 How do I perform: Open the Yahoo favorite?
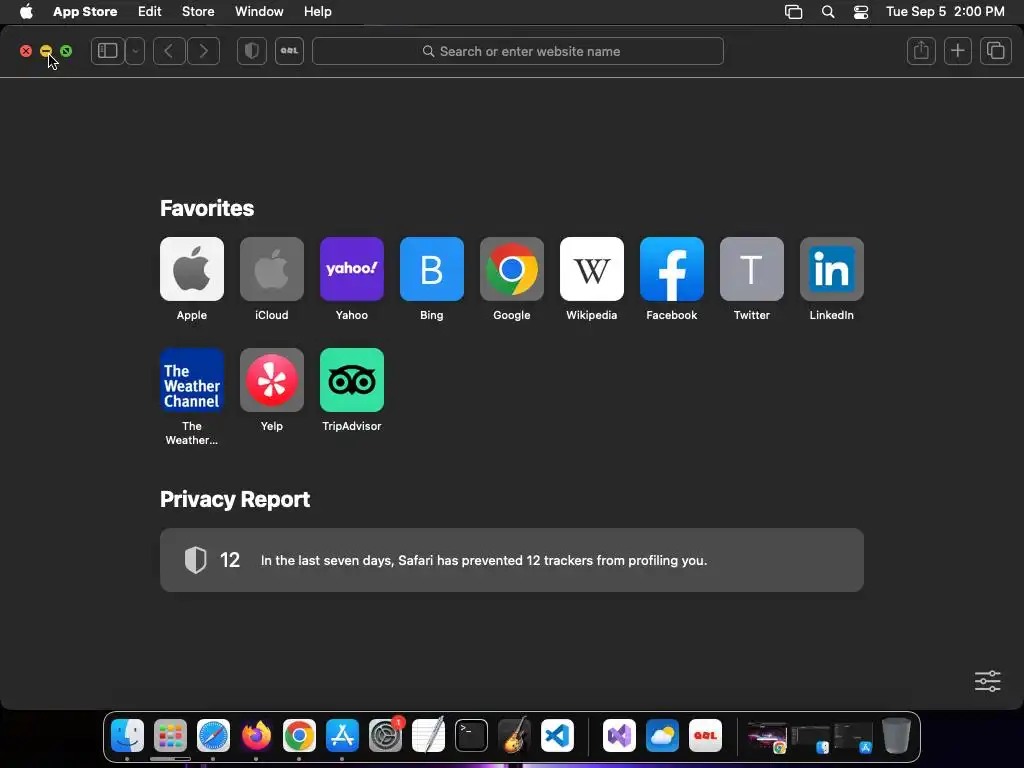click(x=352, y=269)
